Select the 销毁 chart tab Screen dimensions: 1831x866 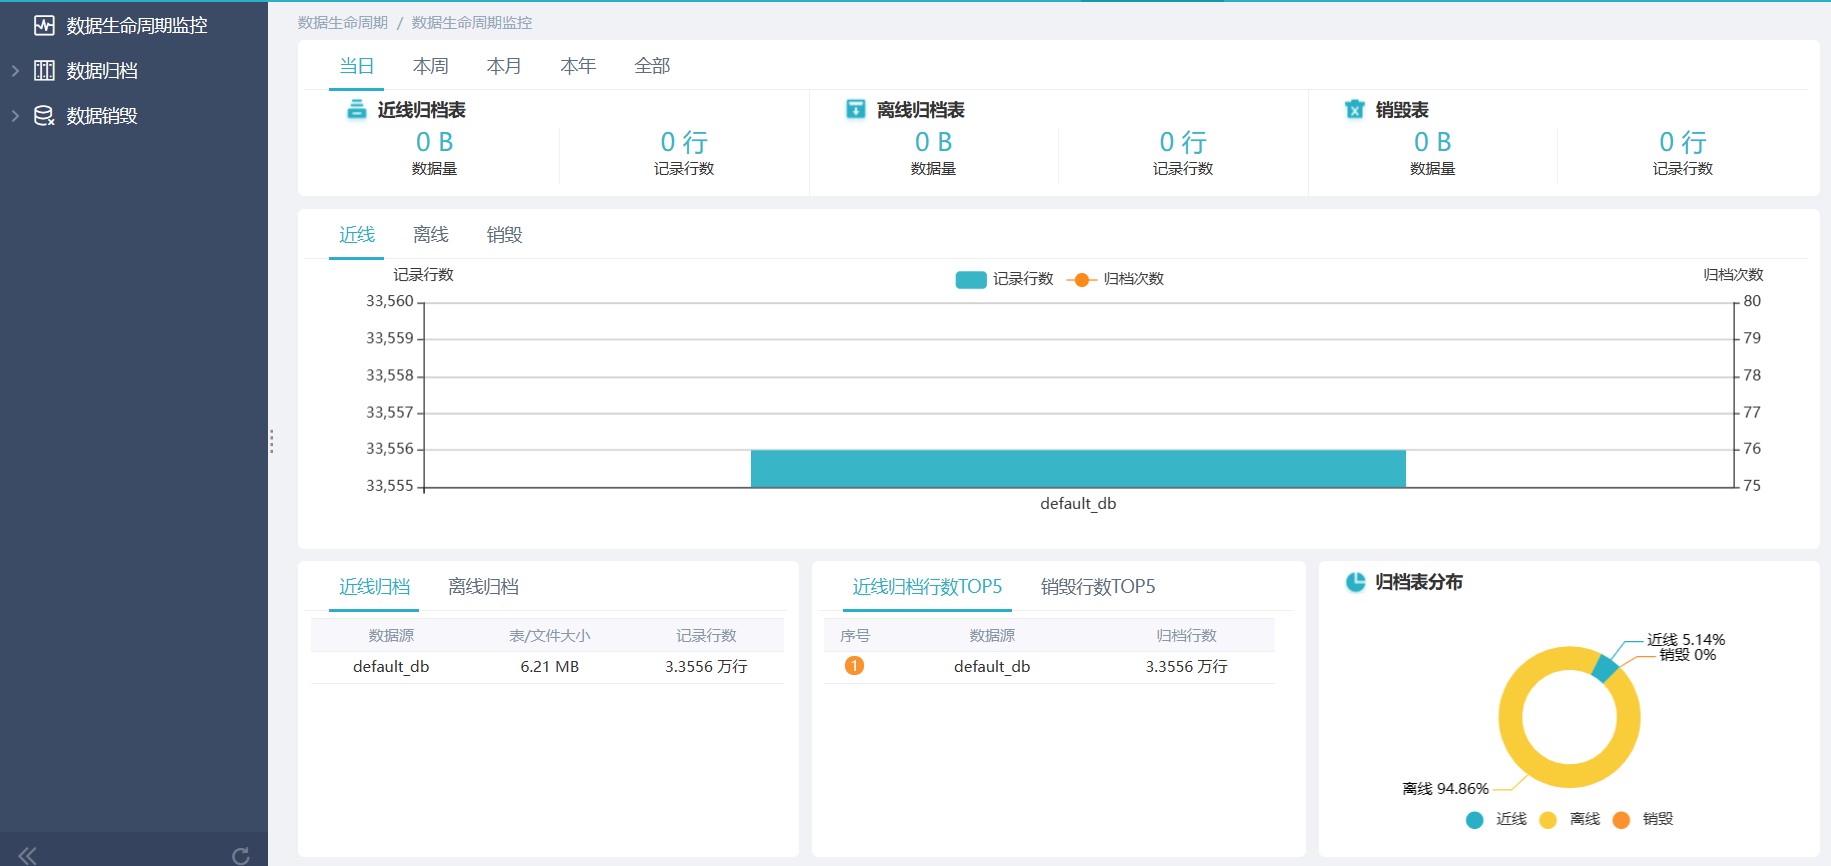click(x=504, y=234)
